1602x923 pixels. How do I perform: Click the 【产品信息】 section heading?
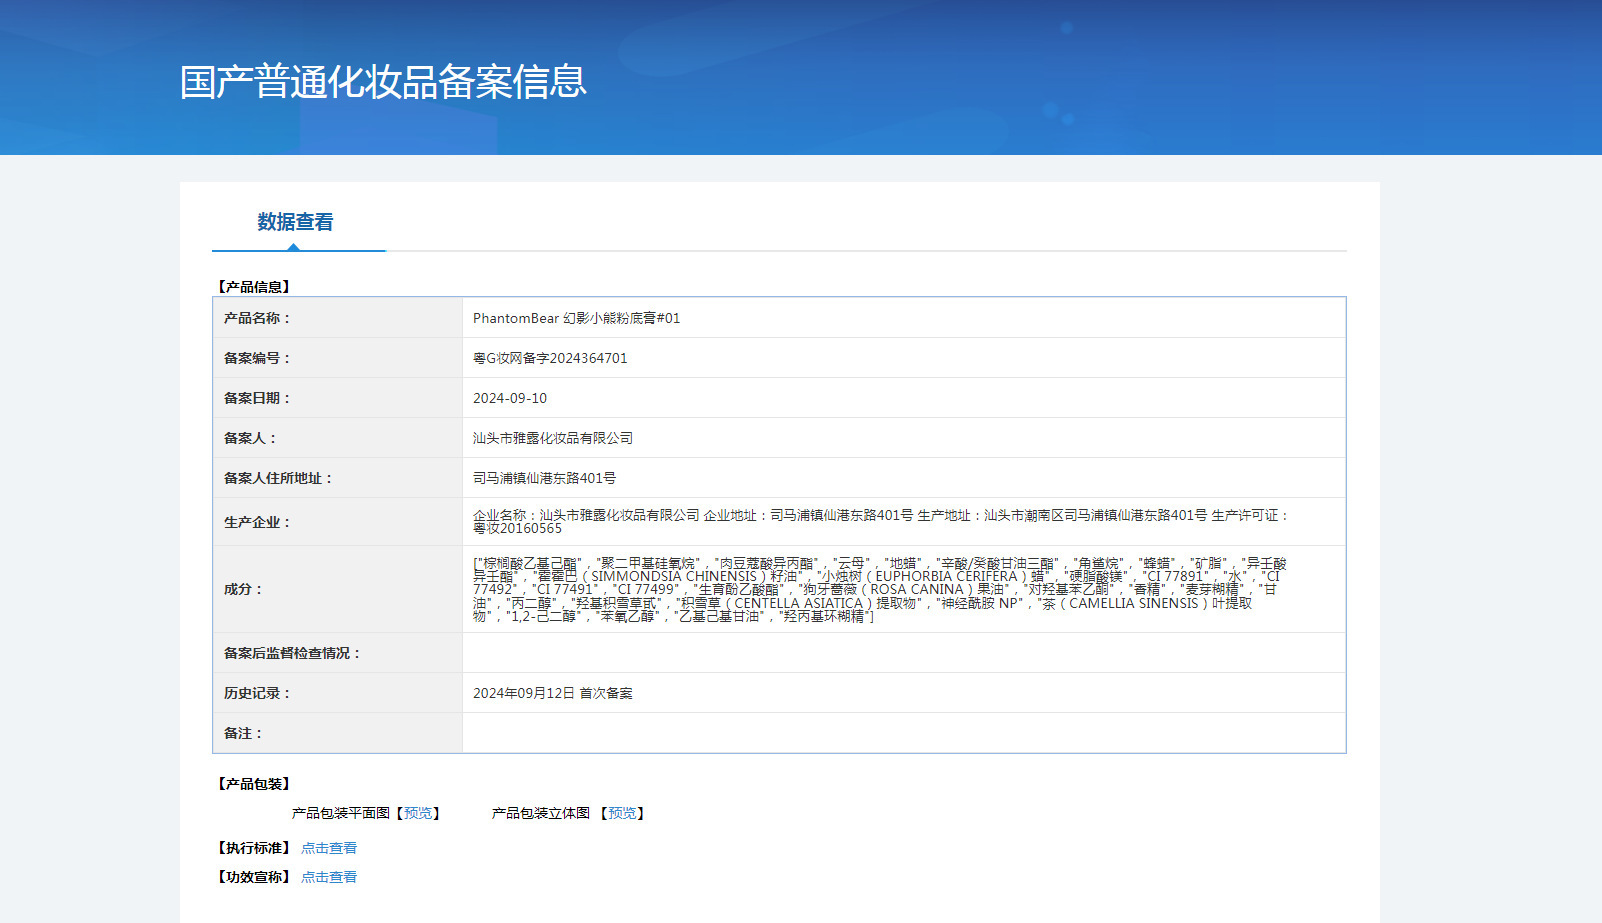[254, 287]
